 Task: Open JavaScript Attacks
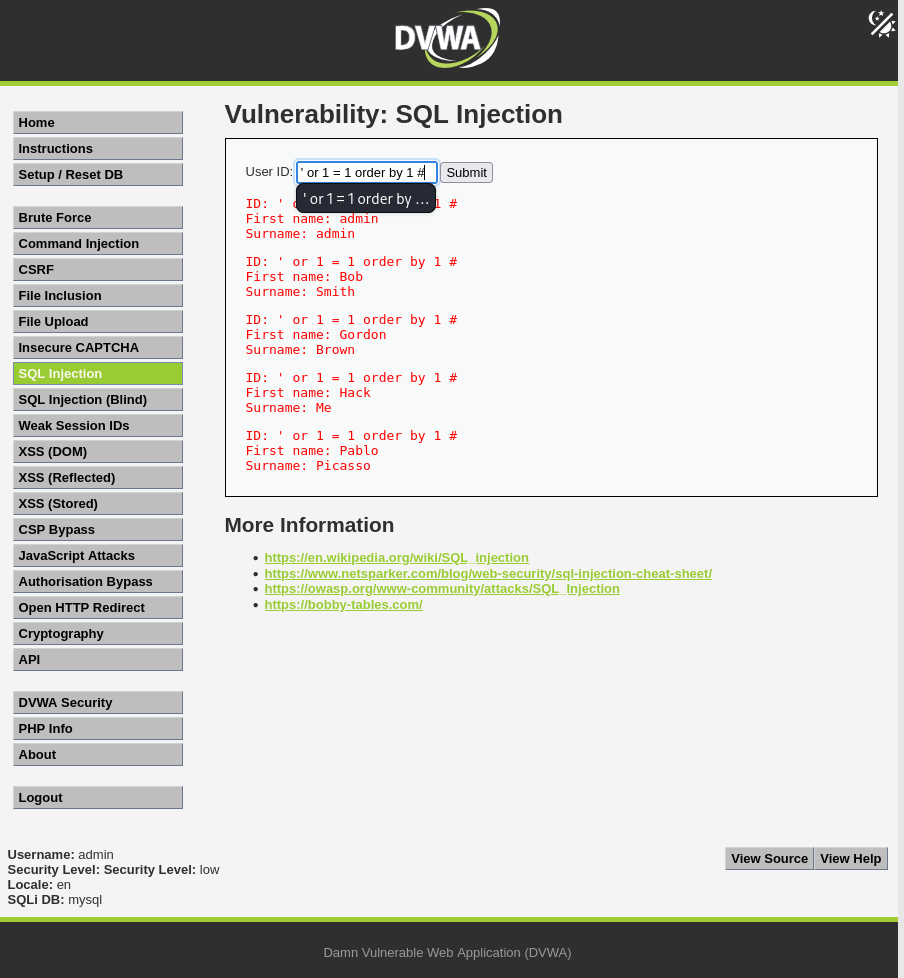coord(98,556)
